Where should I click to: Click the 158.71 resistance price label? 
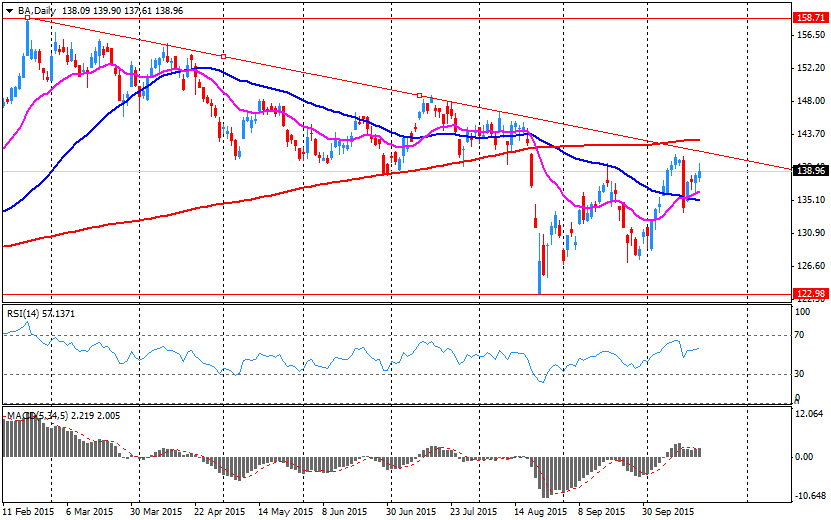coord(809,18)
